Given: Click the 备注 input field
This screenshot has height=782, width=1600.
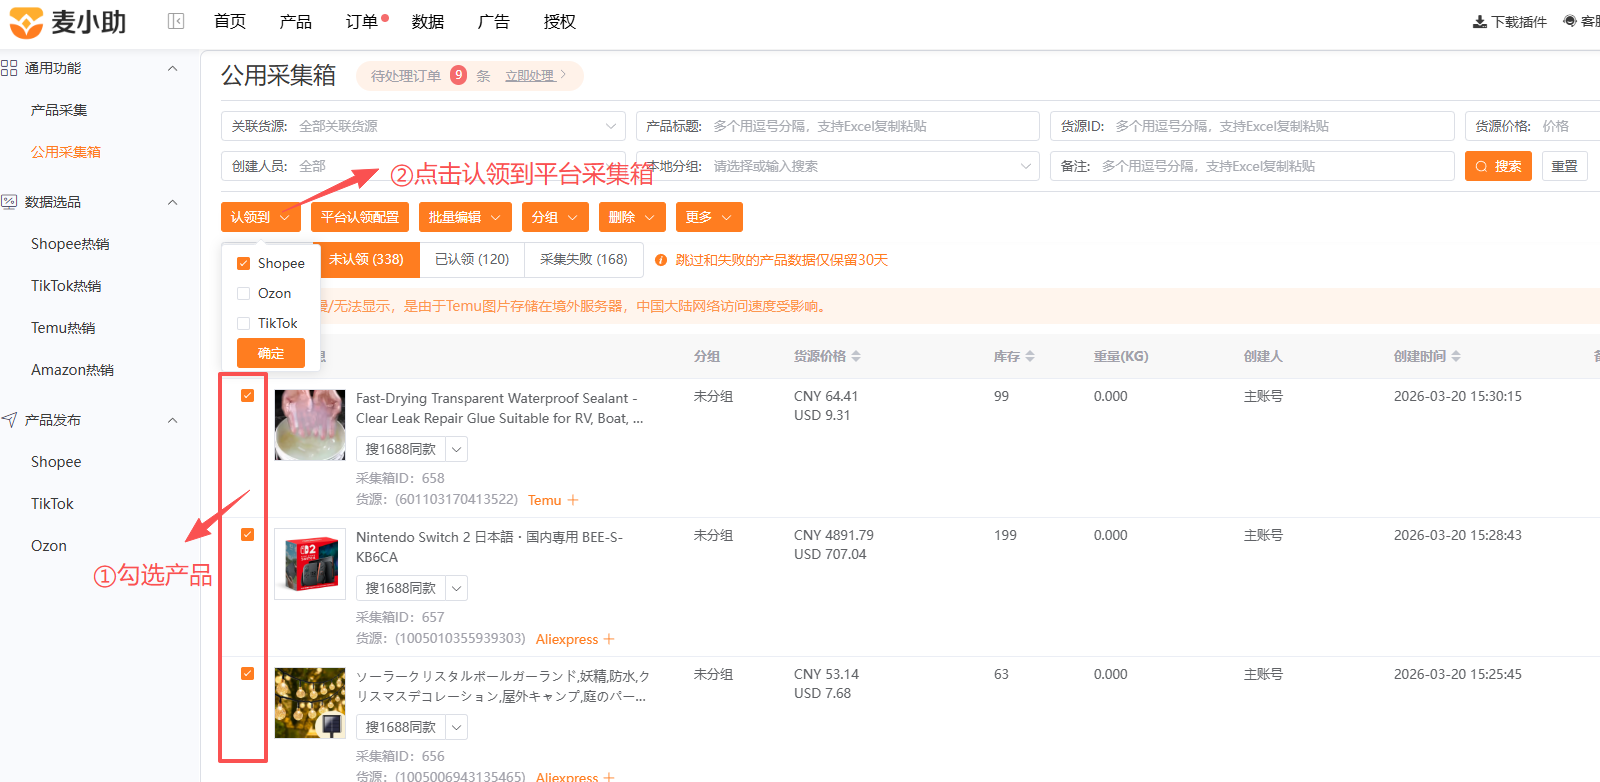Looking at the screenshot, I should tap(1252, 166).
